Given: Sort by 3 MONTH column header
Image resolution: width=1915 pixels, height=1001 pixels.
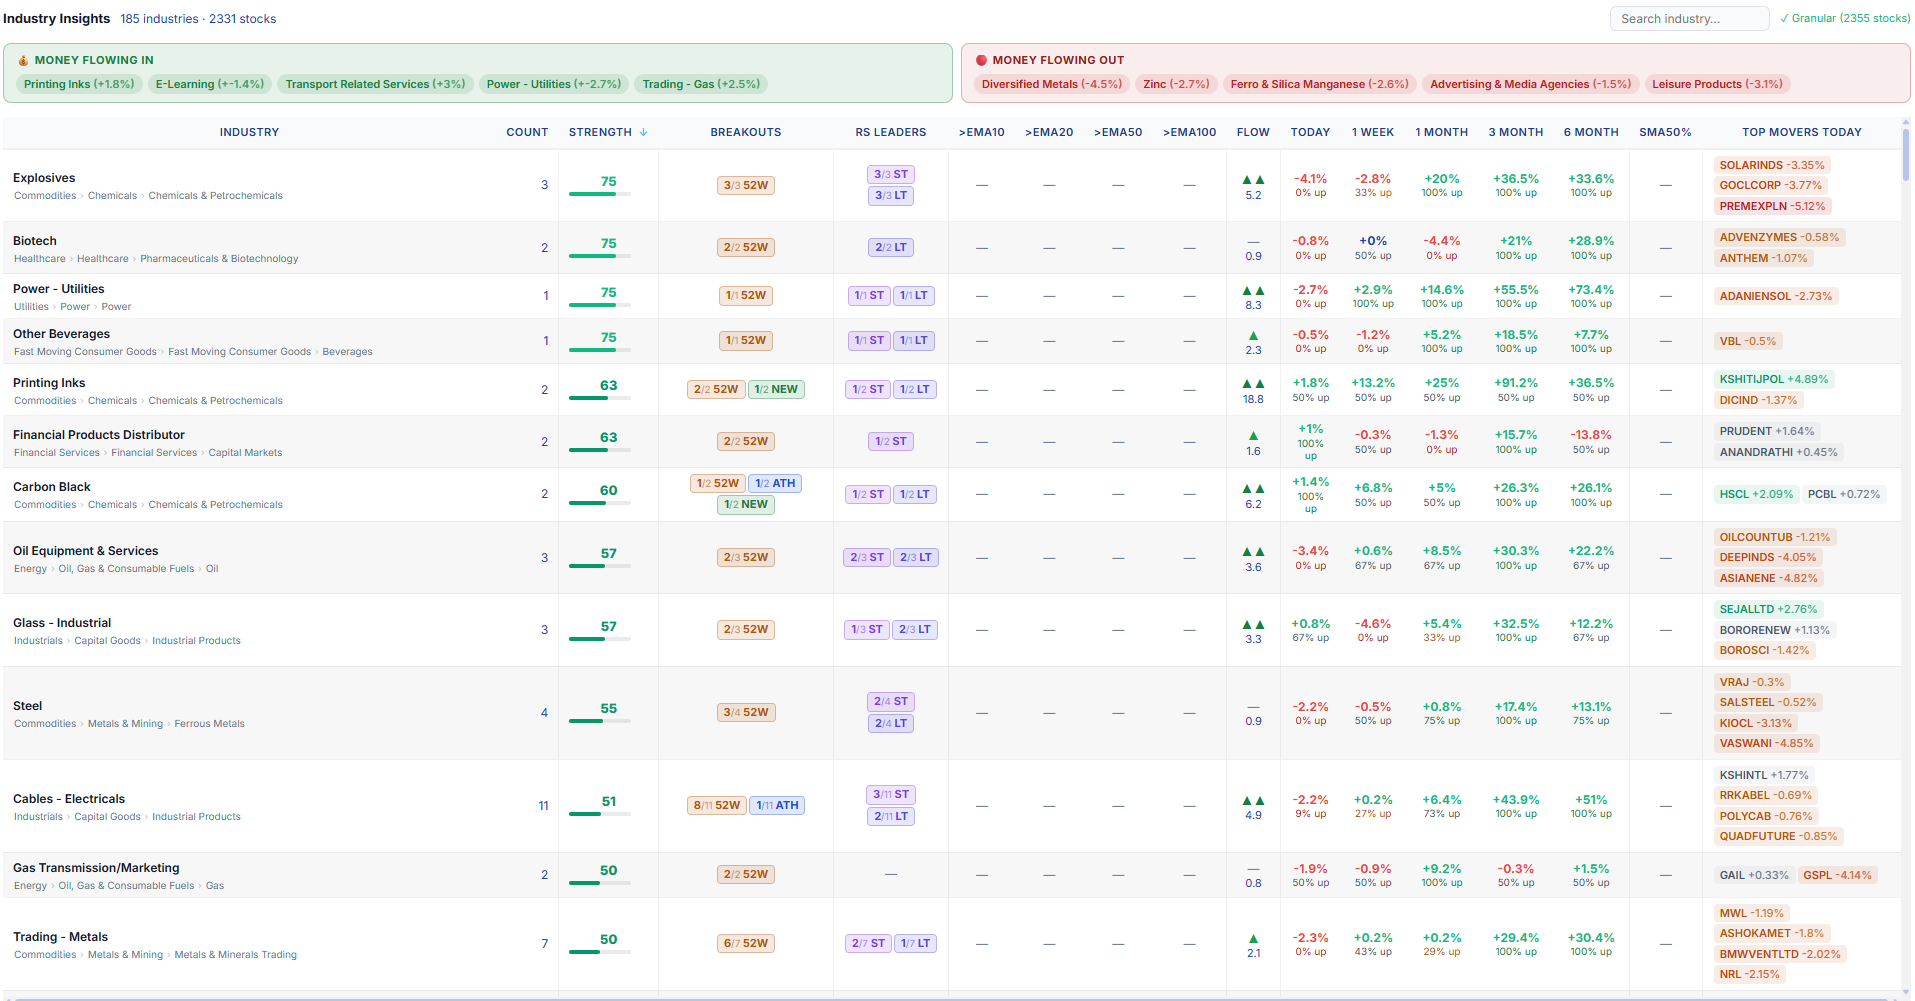Looking at the screenshot, I should pos(1516,132).
